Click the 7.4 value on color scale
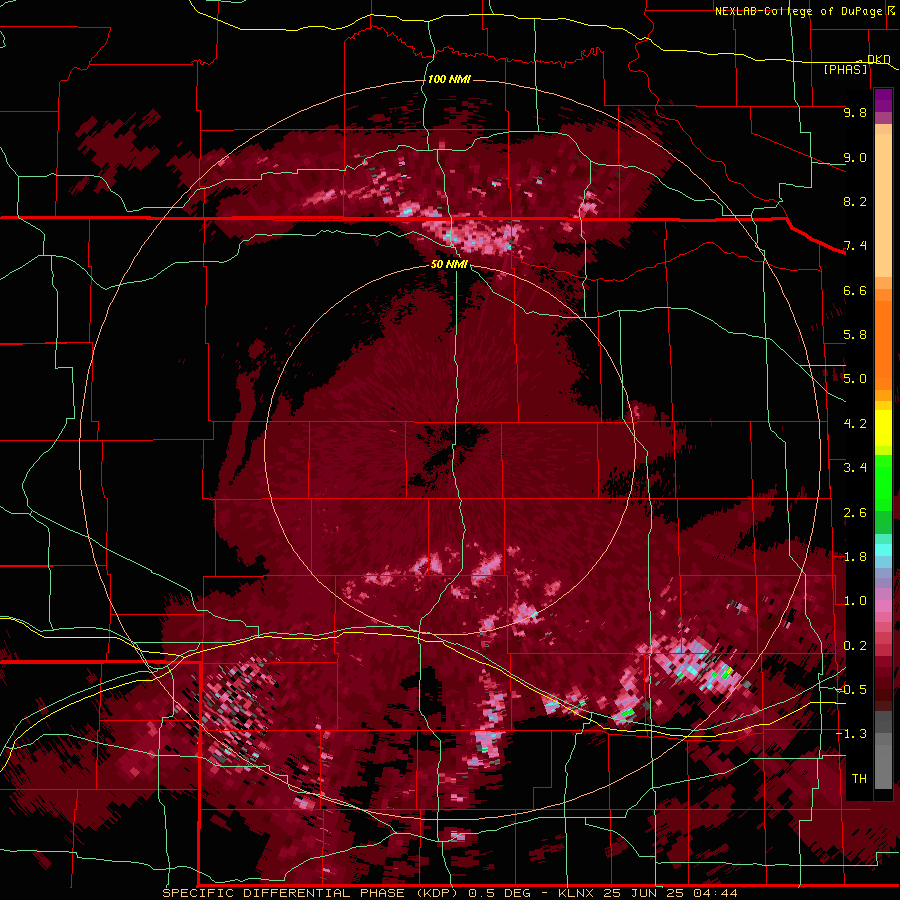This screenshot has height=900, width=900. tap(855, 246)
